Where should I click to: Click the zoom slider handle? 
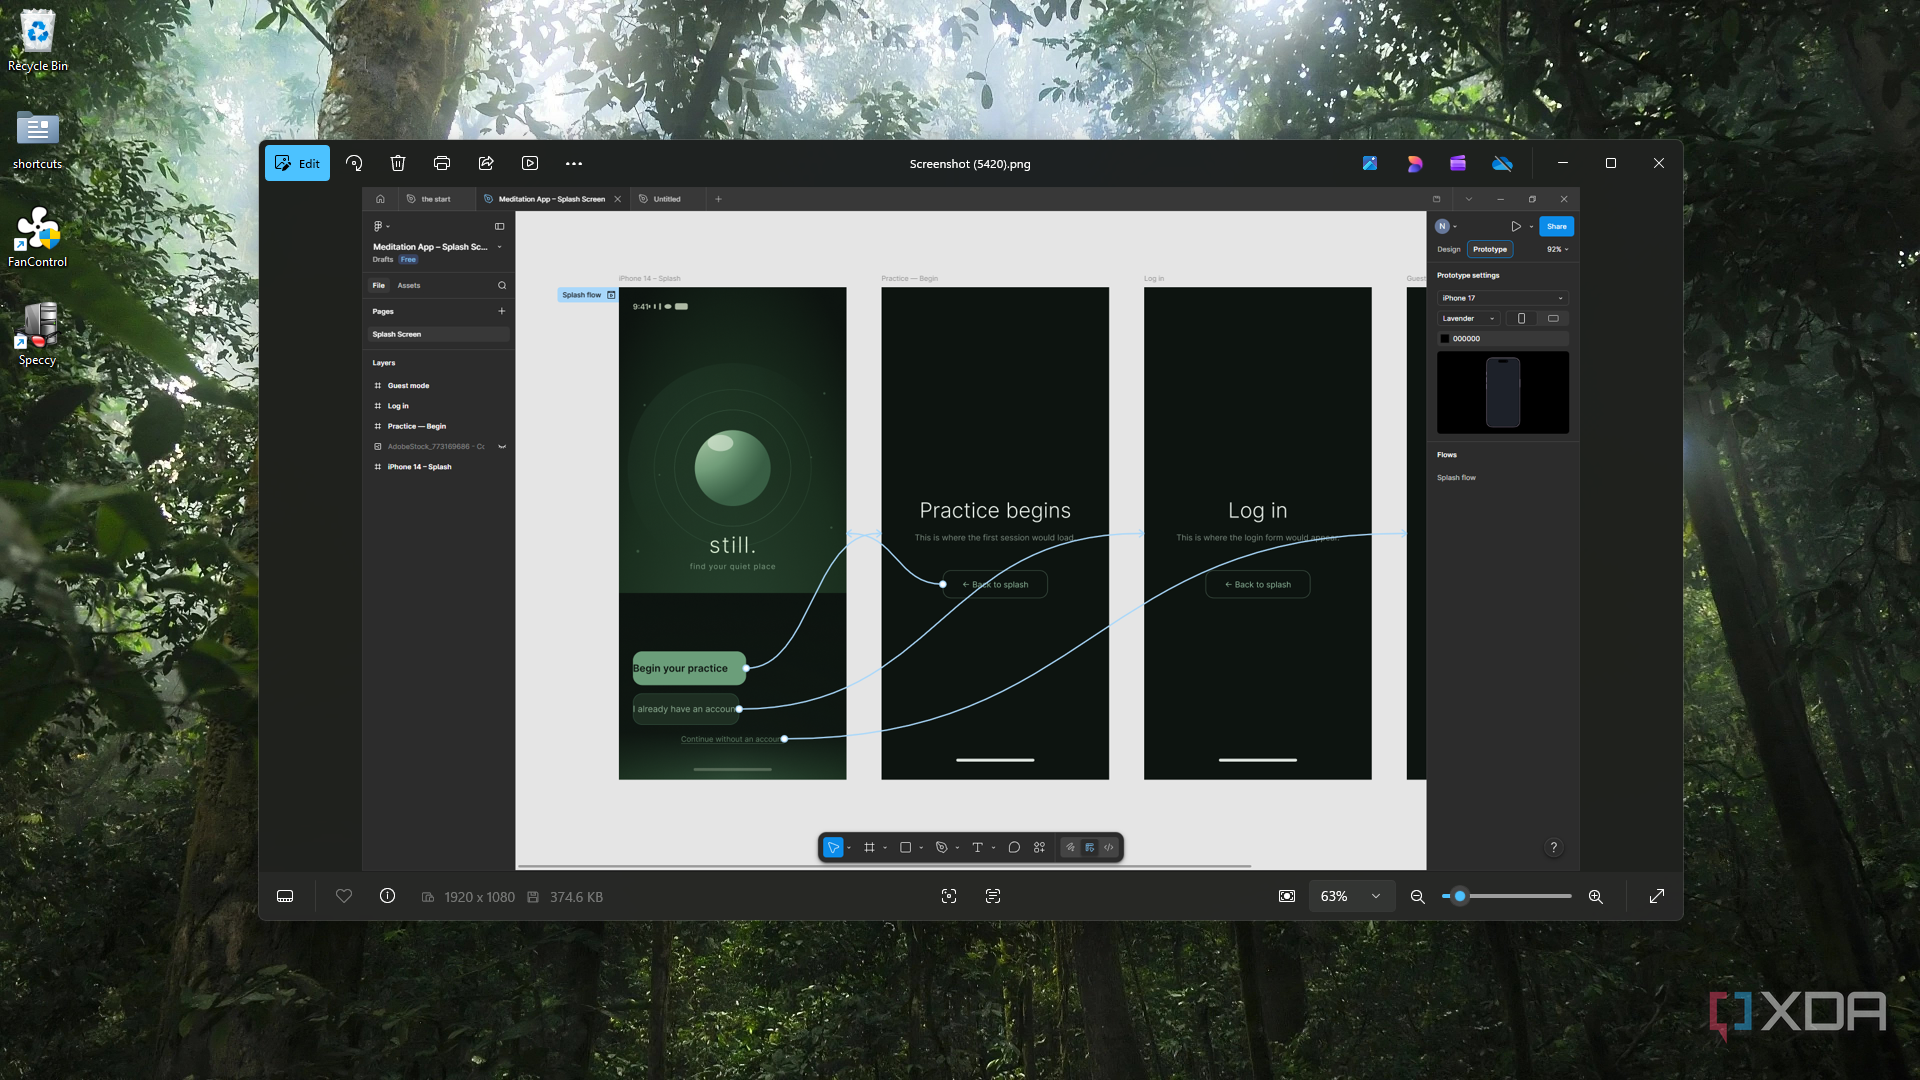click(x=1460, y=896)
